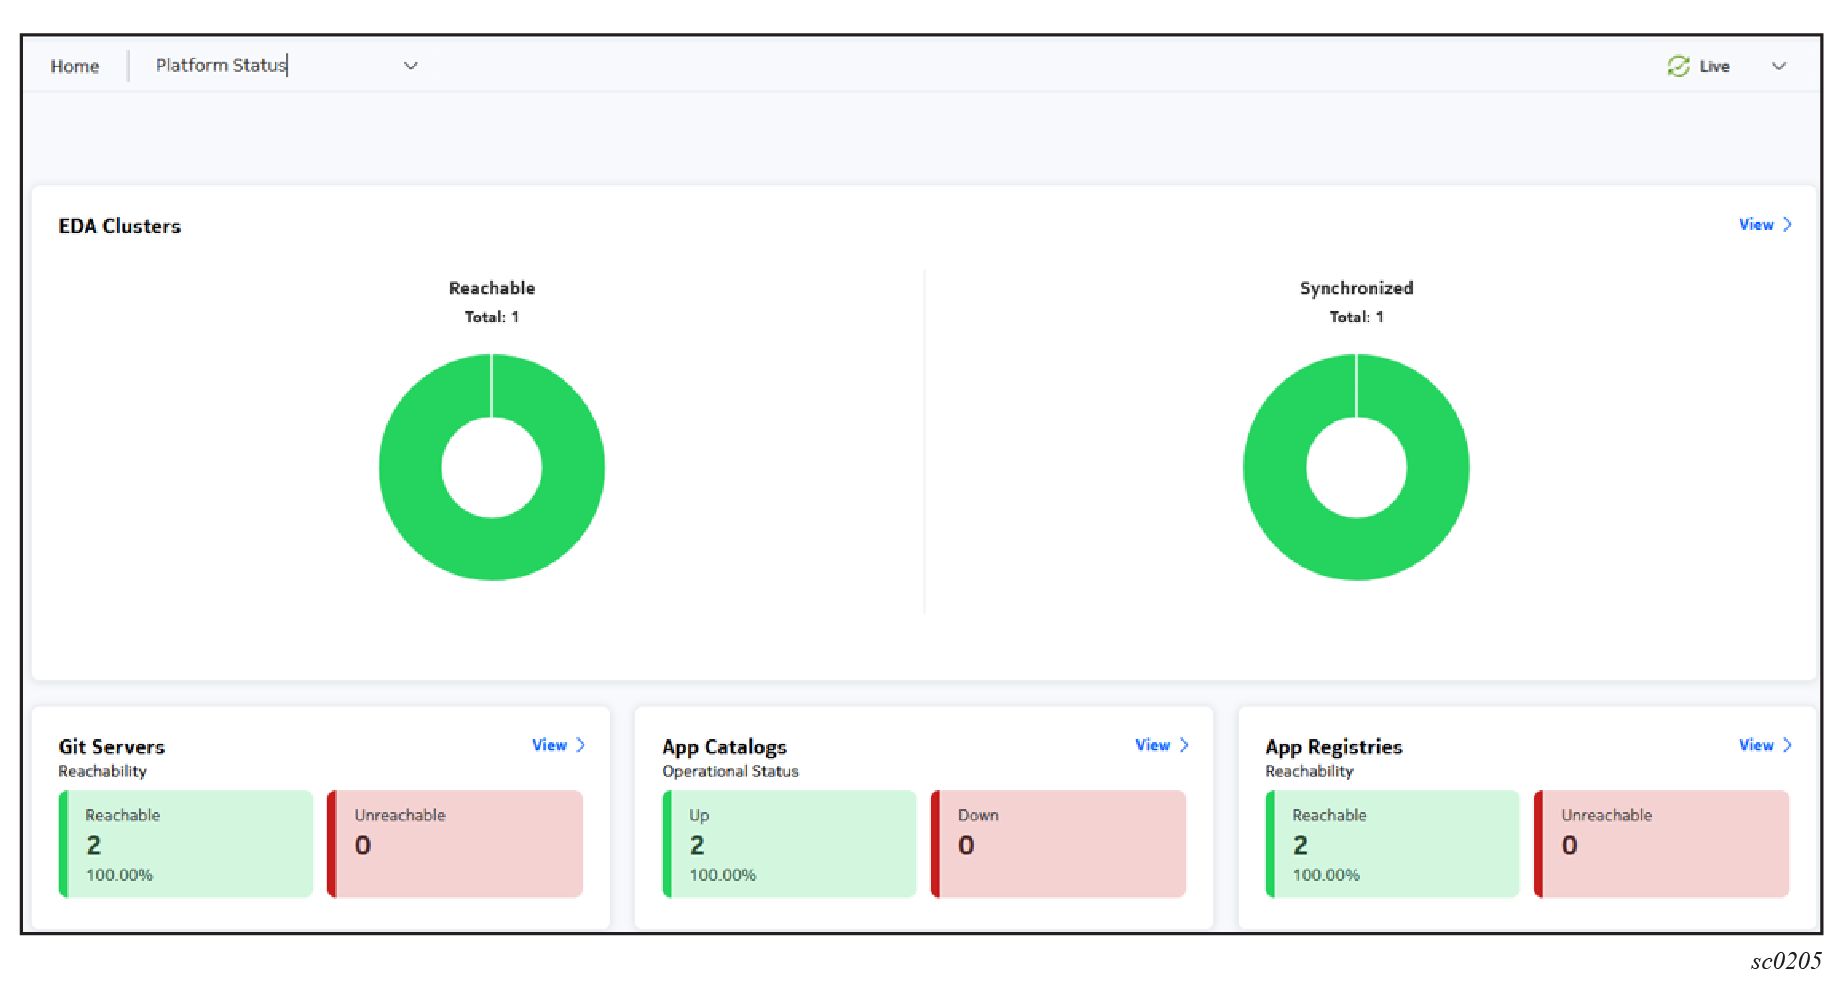Screen dimensions: 1840x981
Task: Open the Git Servers View link
Action: point(549,745)
